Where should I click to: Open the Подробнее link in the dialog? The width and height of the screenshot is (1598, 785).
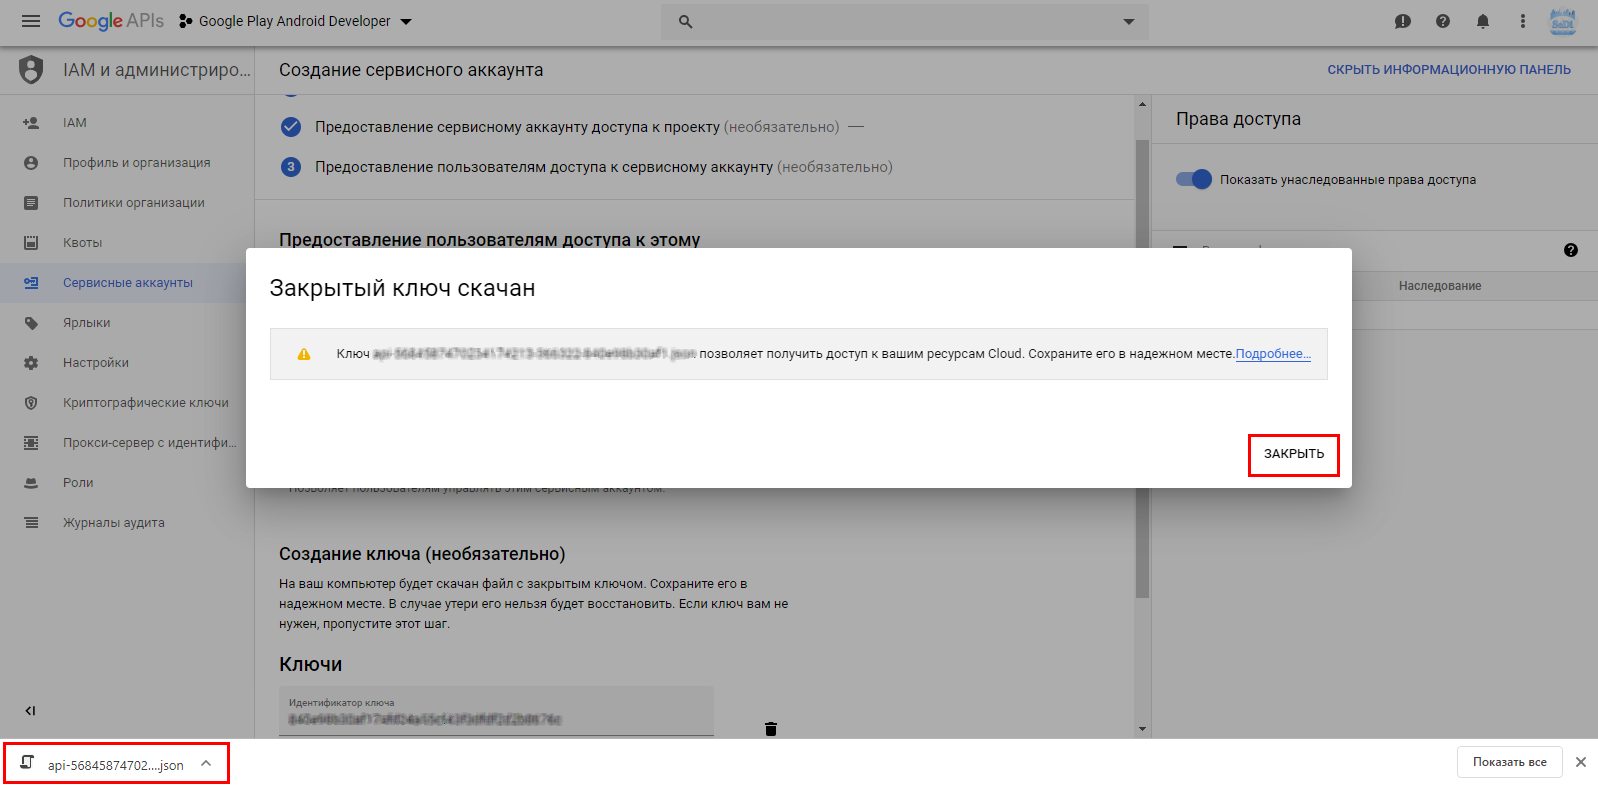pyautogui.click(x=1273, y=354)
